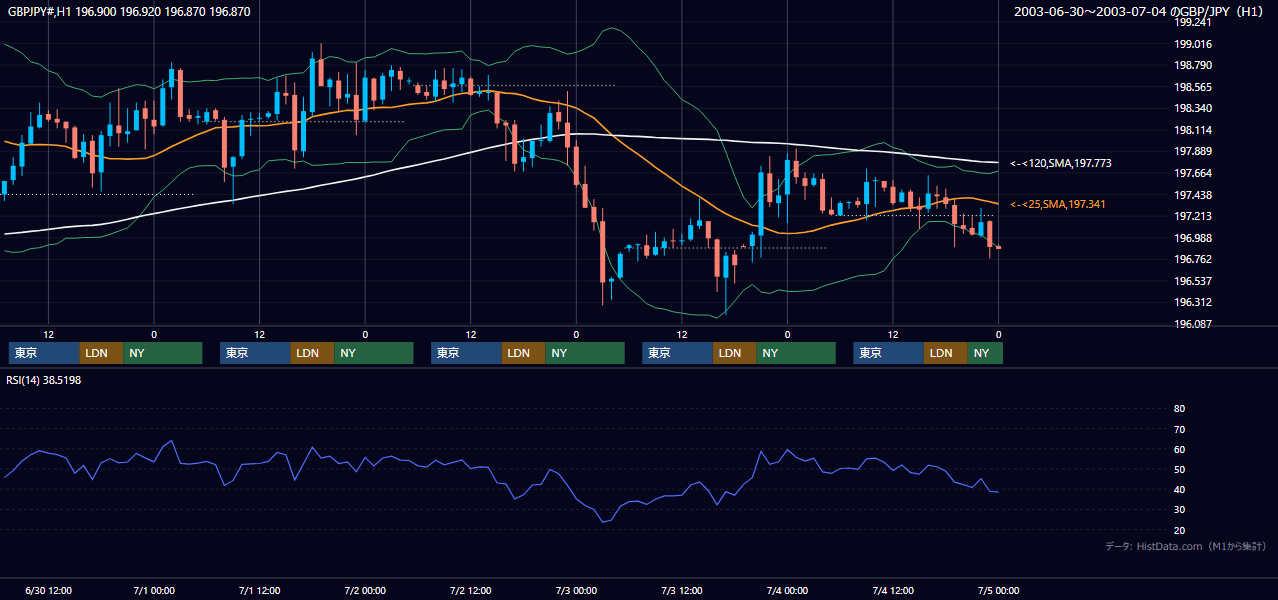Click the first NY session block
The image size is (1278, 600).
click(162, 353)
